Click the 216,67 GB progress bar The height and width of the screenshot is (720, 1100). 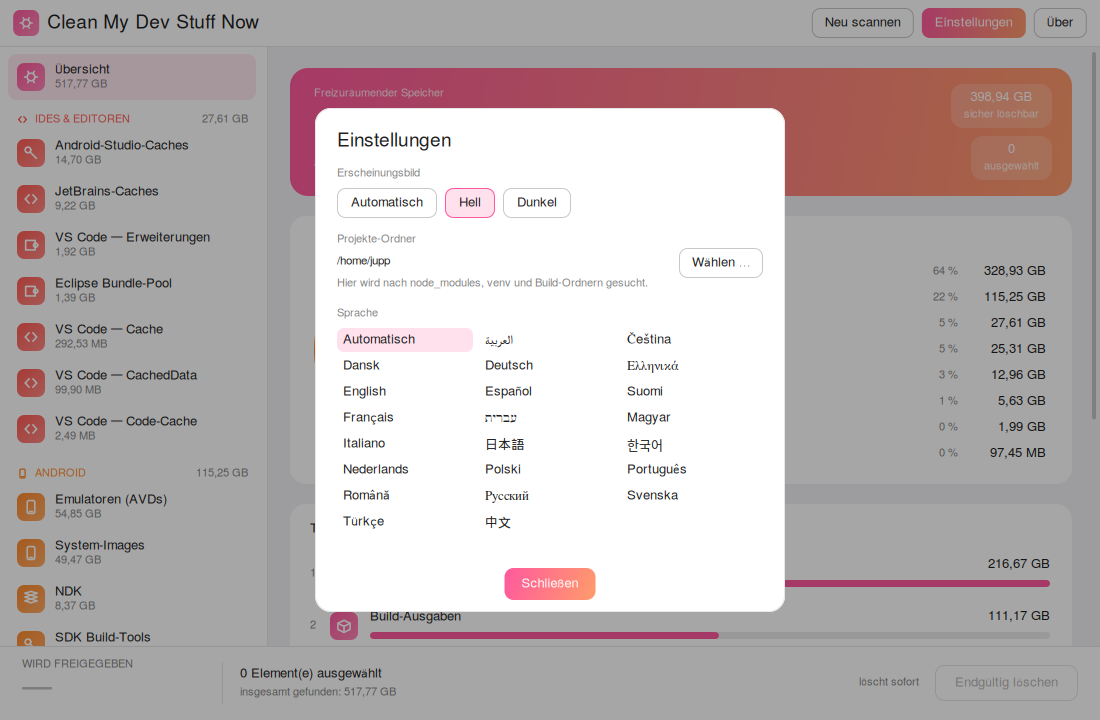coord(917,584)
